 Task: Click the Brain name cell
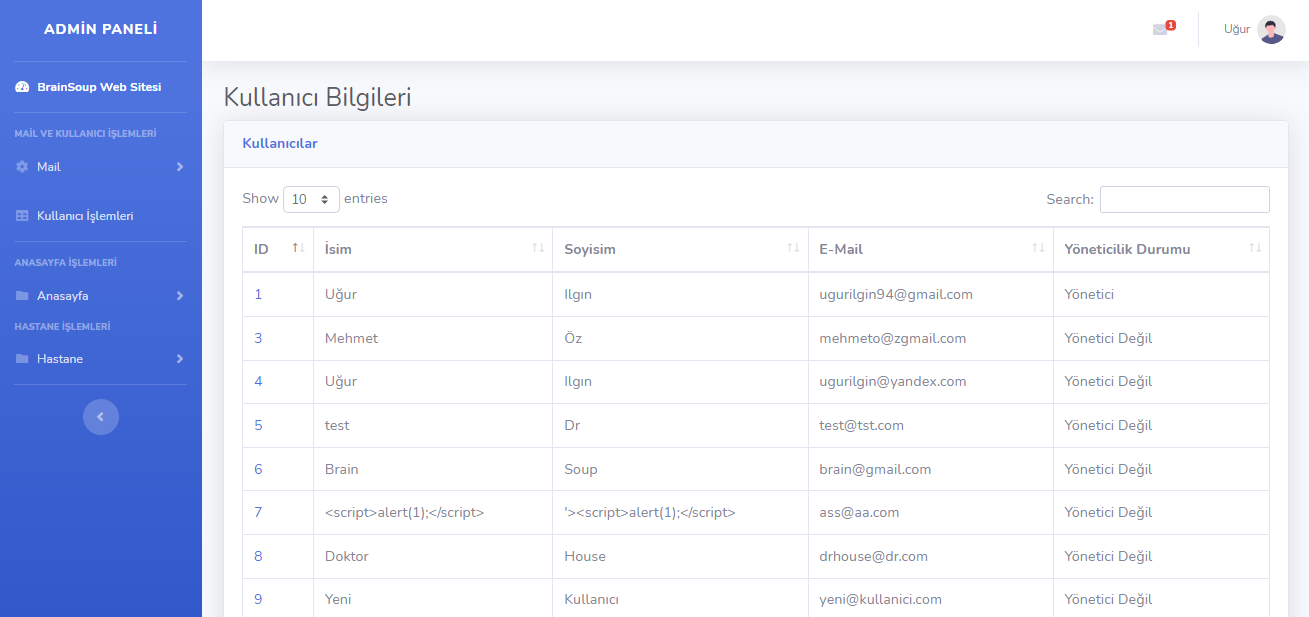click(x=433, y=469)
